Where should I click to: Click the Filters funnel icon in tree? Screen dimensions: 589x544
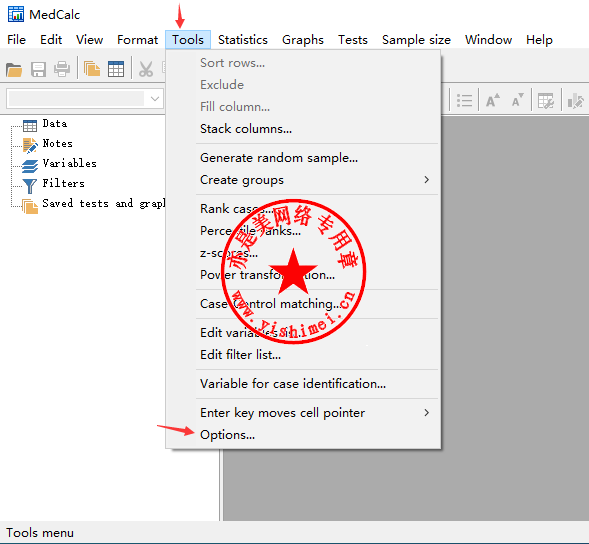[x=30, y=186]
